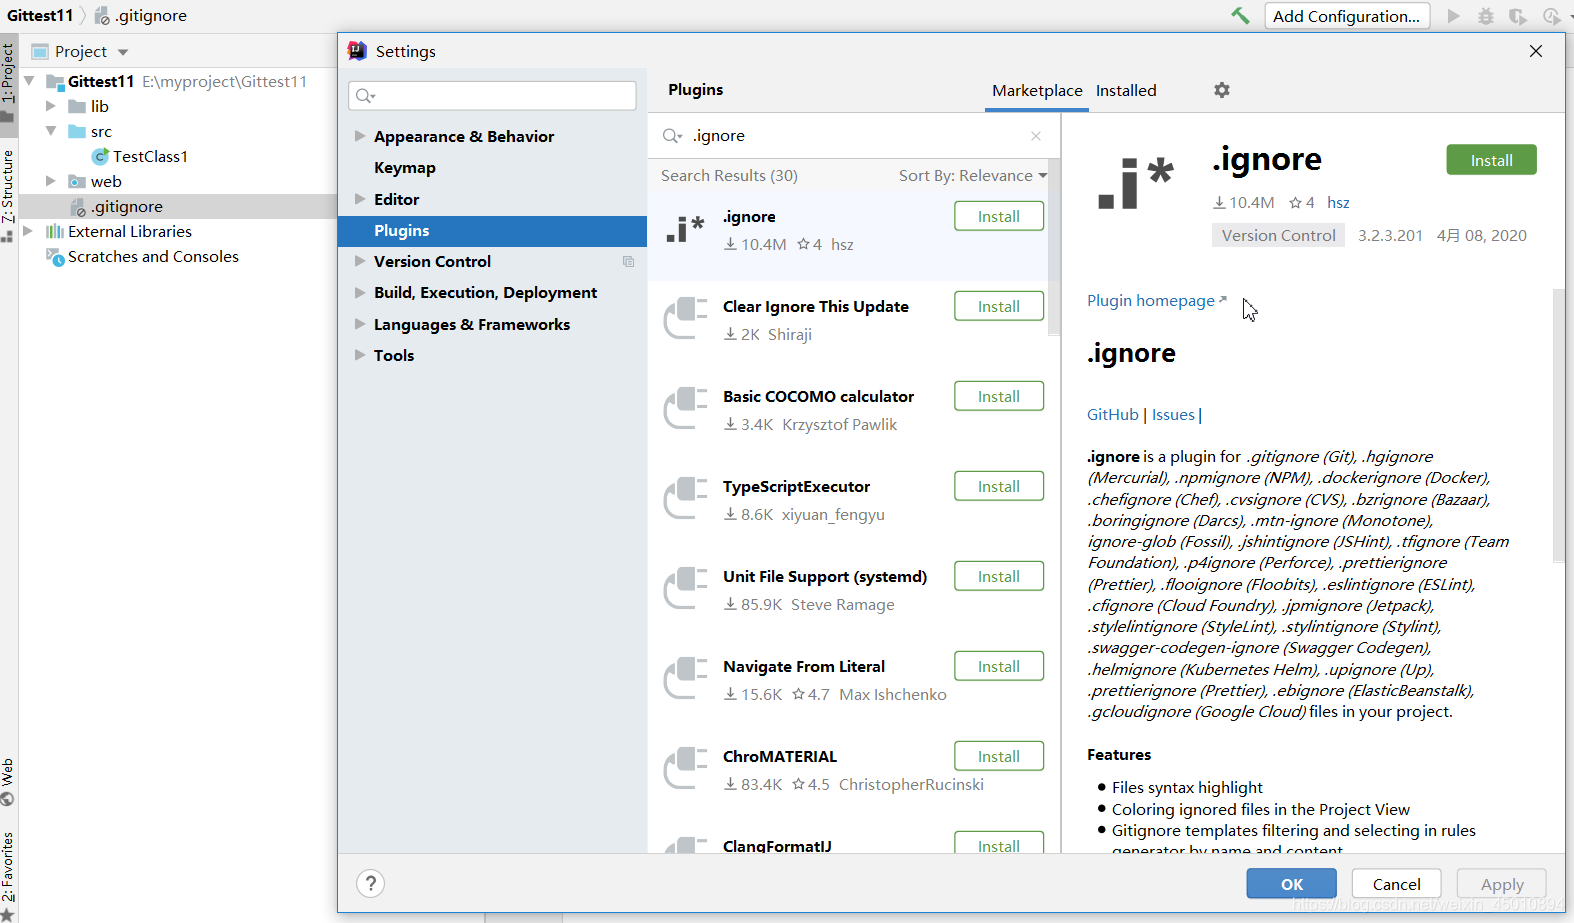Install Clear Ignore This Update plugin

coord(999,306)
